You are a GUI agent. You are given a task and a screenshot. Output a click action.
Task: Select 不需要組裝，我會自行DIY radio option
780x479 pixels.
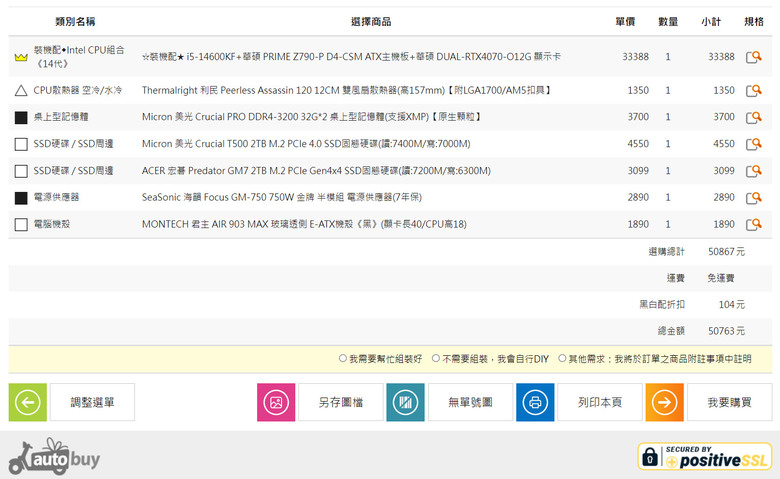pyautogui.click(x=436, y=358)
